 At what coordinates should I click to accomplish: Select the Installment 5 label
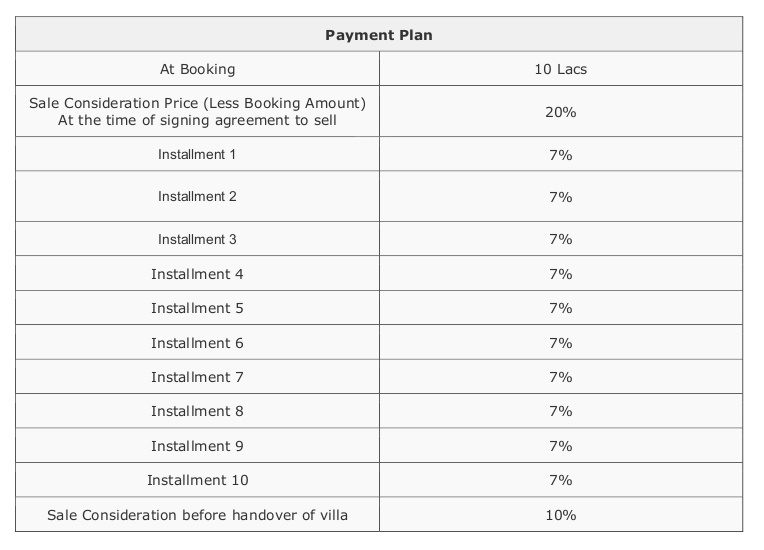pyautogui.click(x=198, y=308)
